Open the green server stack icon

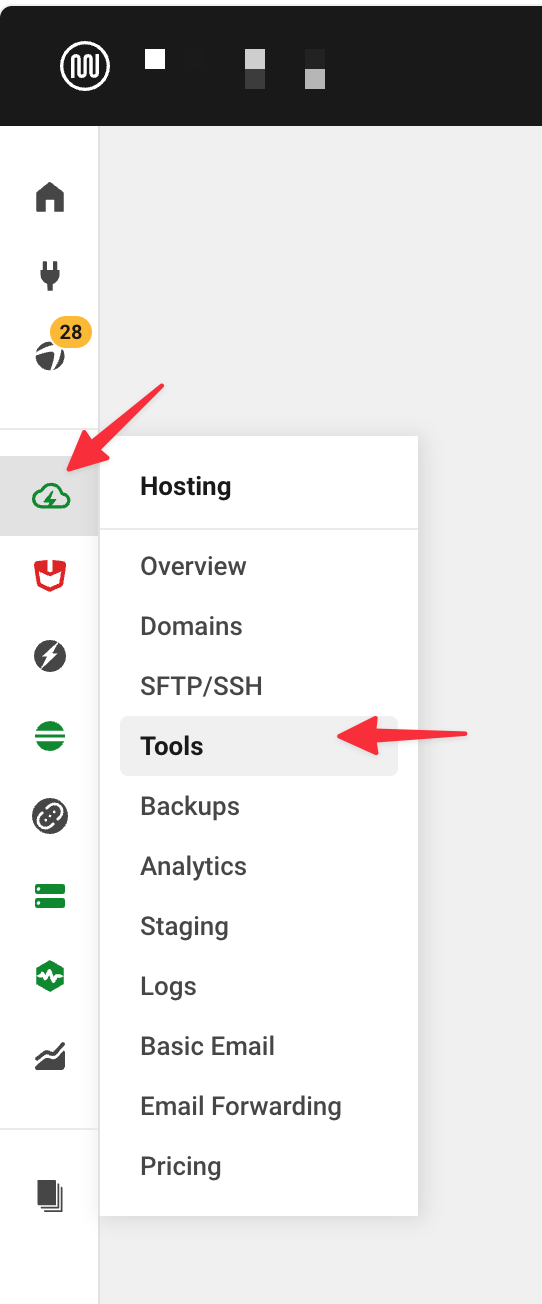pyautogui.click(x=50, y=895)
